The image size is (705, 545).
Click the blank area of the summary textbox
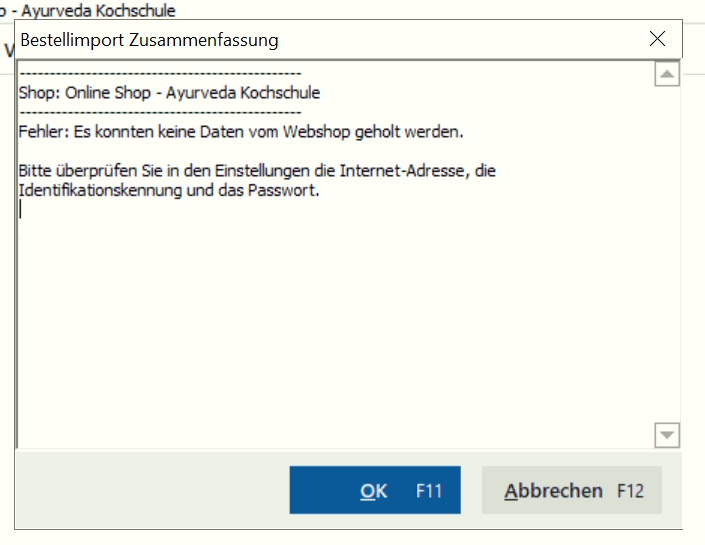330,330
